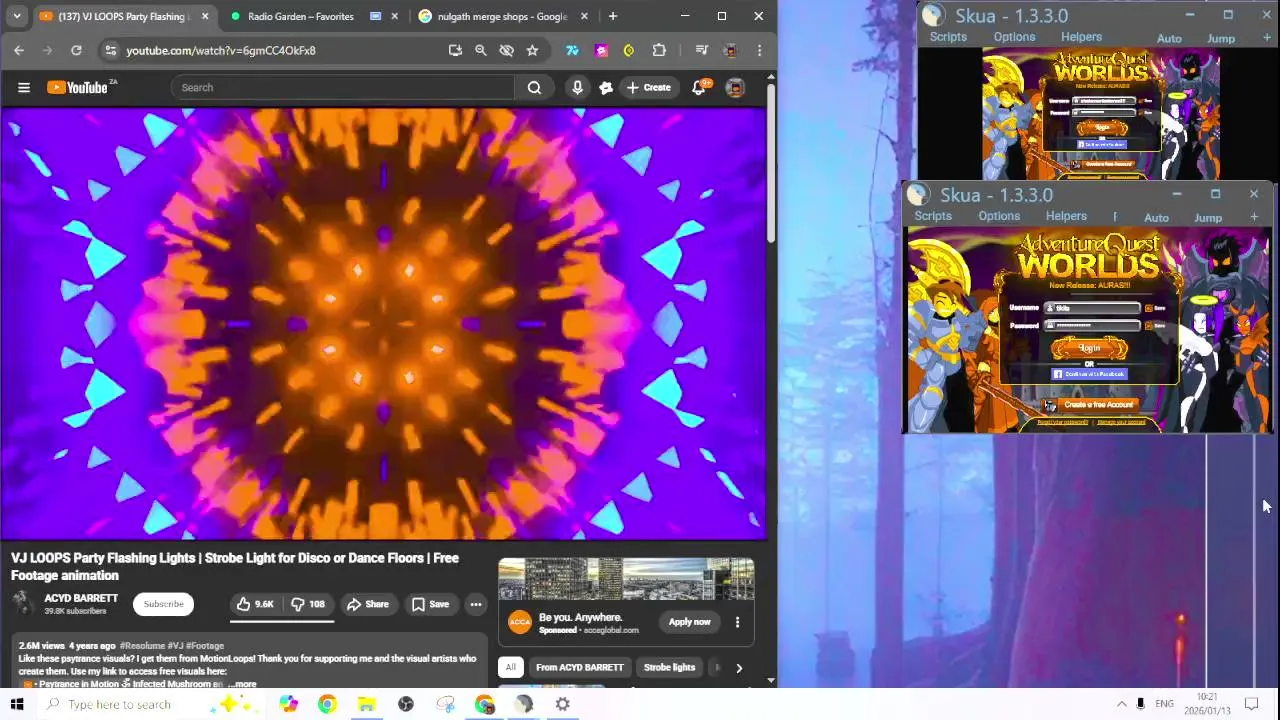Bookmark this page with the star icon
Viewport: 1280px width, 720px height.
532,50
